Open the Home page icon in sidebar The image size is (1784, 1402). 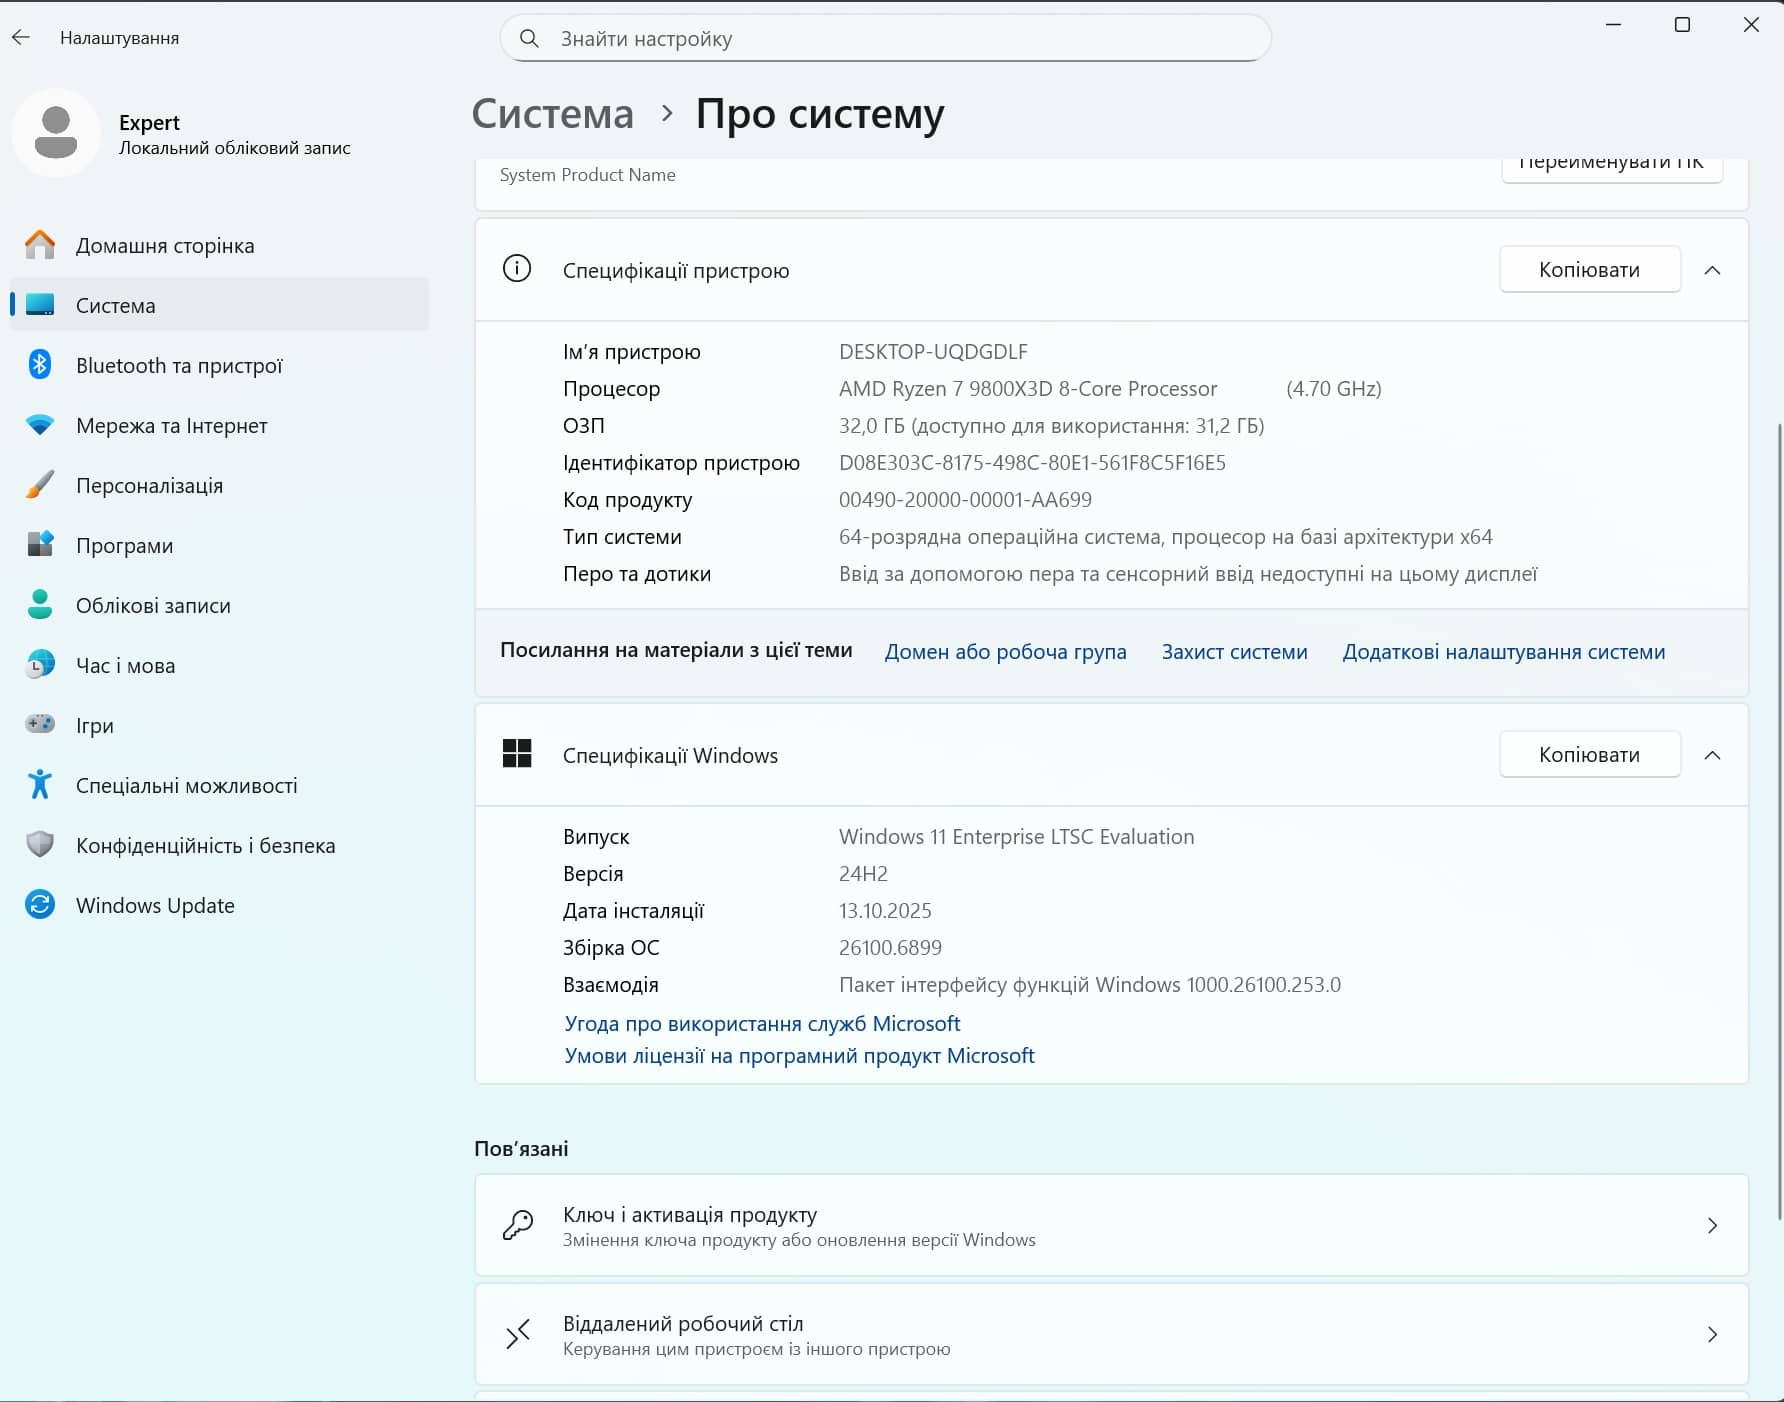(40, 245)
